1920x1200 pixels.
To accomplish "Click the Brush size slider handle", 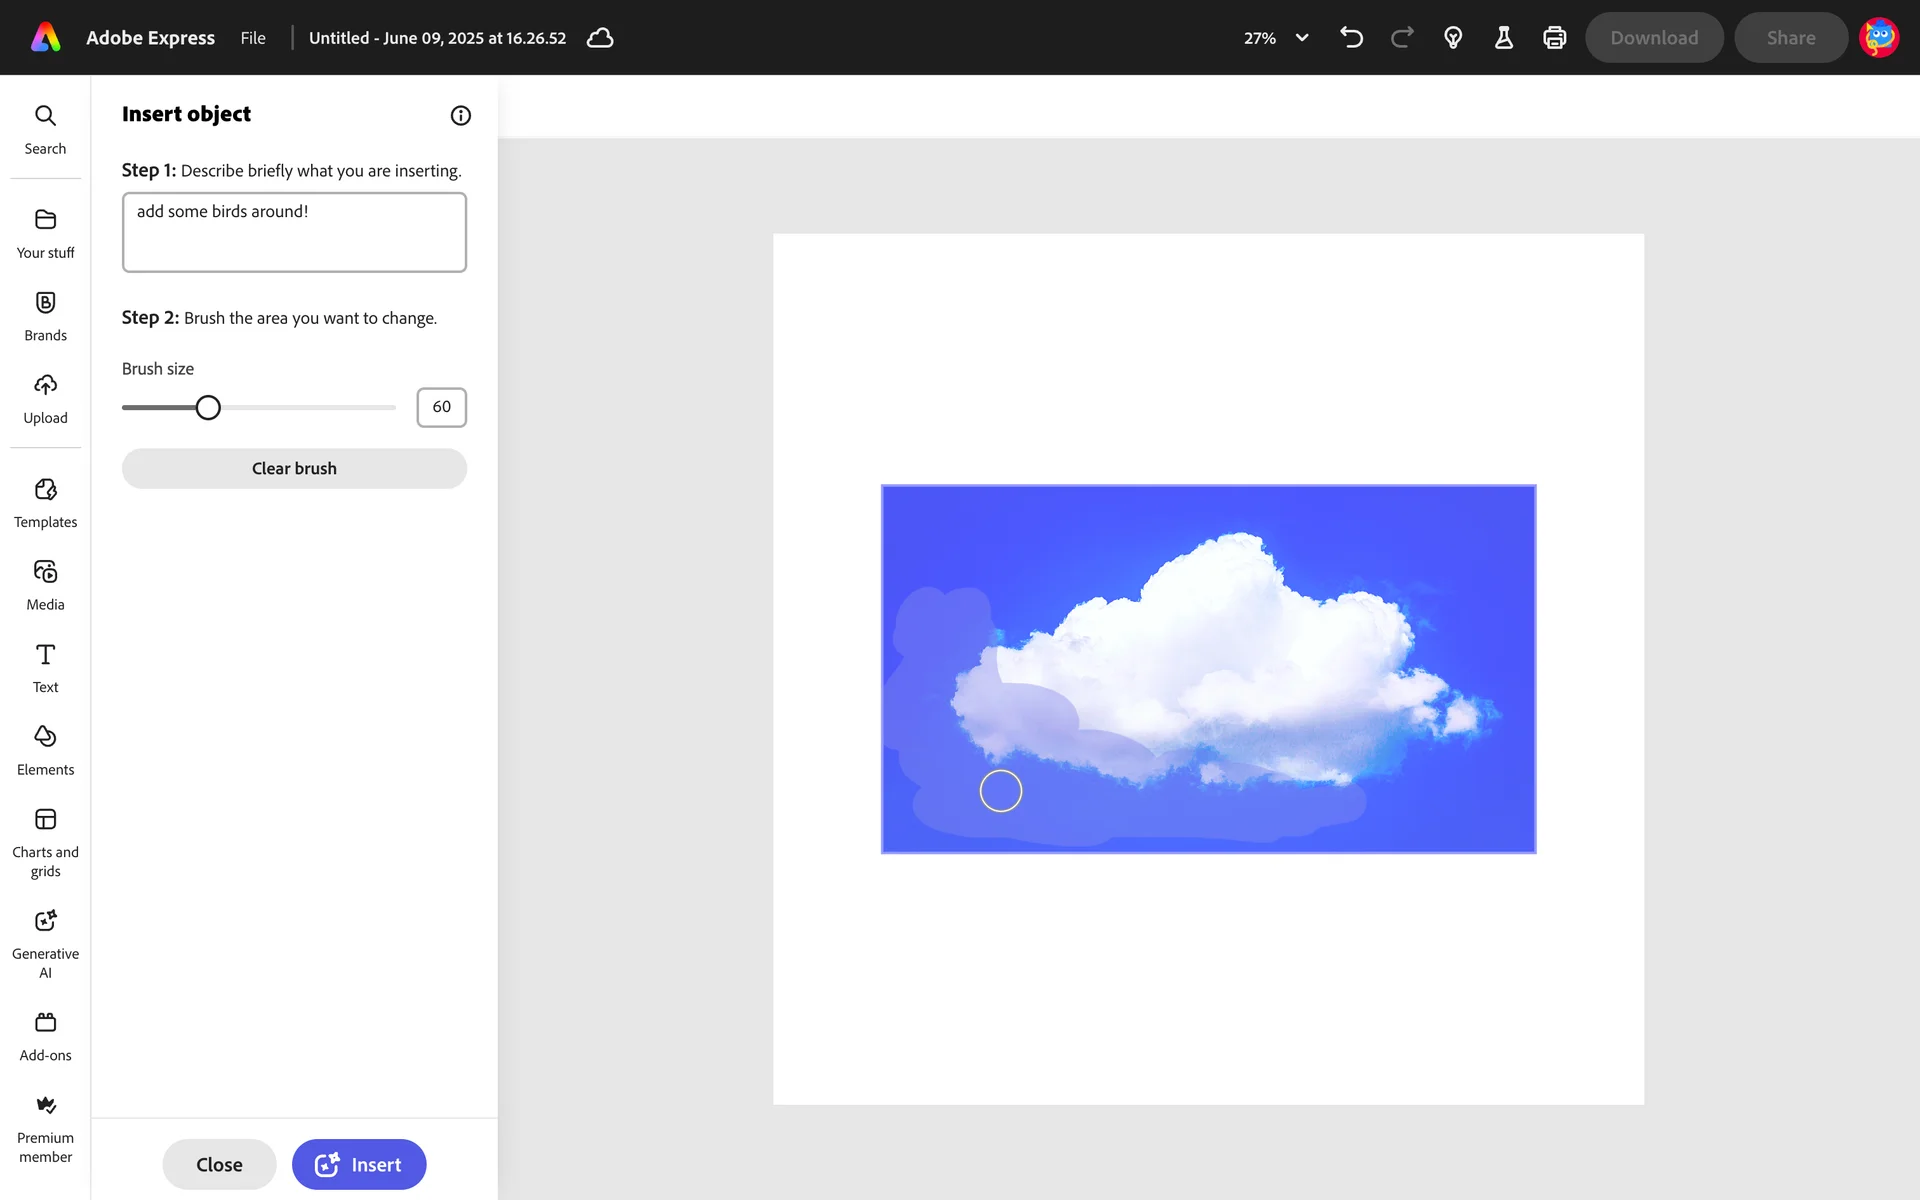I will click(208, 408).
